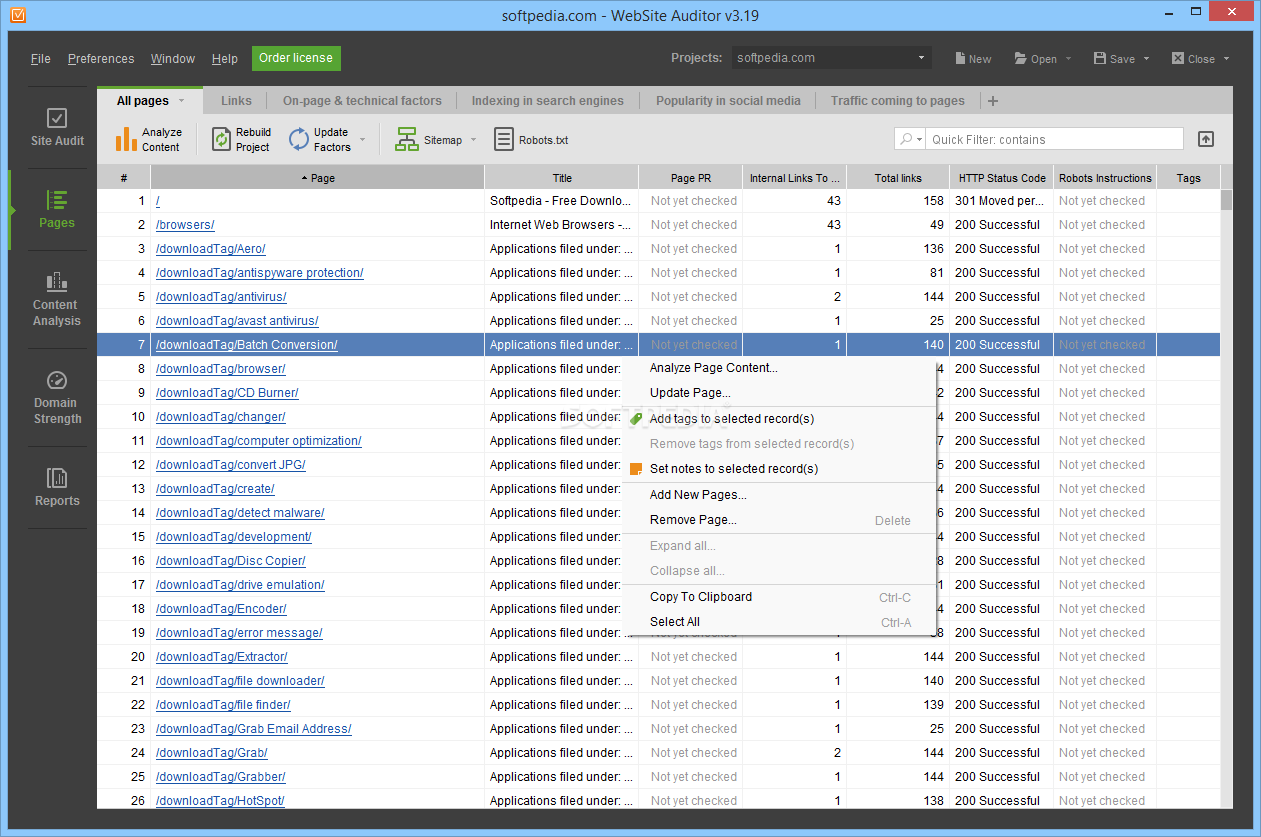Viewport: 1261px width, 837px height.
Task: Open Domain Strength section
Action: point(57,397)
